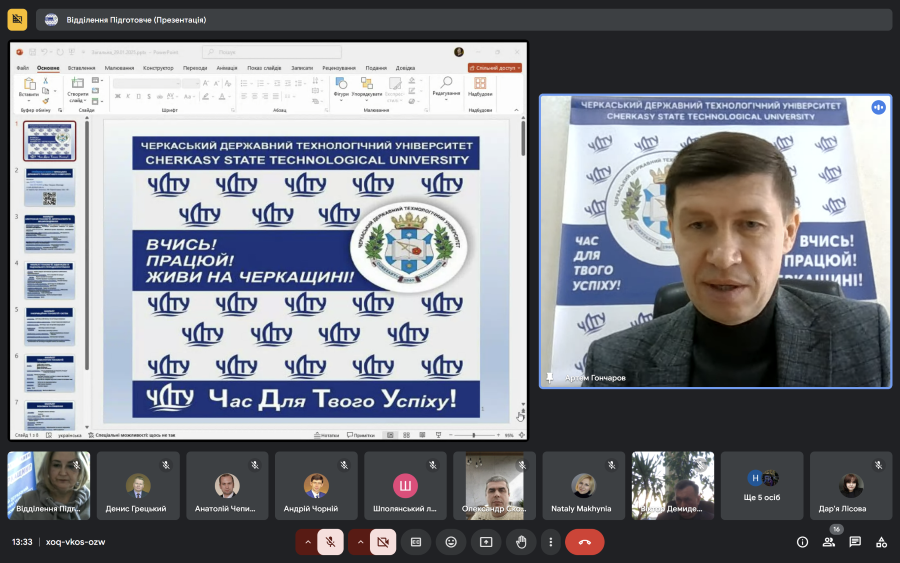Open more options three-dot menu
This screenshot has width=900, height=563.
click(x=550, y=542)
